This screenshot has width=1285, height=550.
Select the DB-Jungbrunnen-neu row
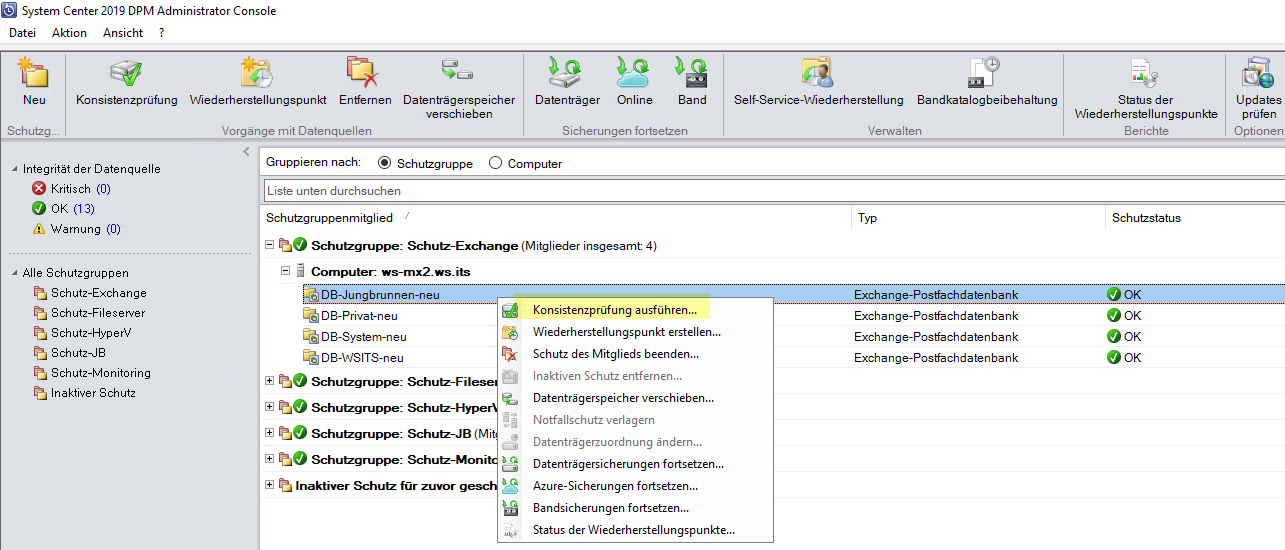[772, 295]
